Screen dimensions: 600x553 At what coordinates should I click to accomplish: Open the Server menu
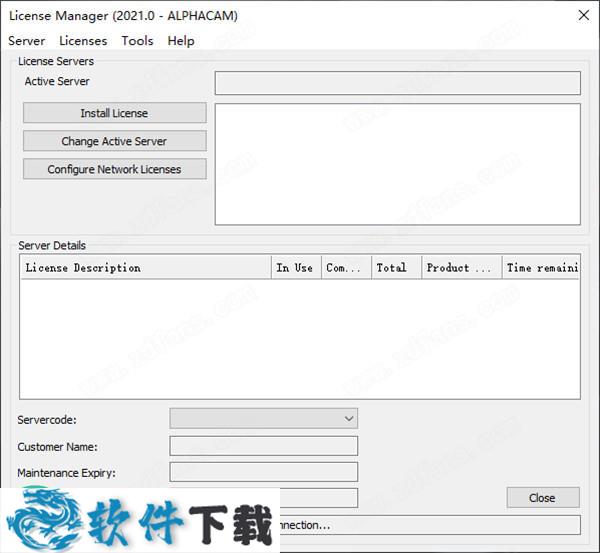[26, 41]
